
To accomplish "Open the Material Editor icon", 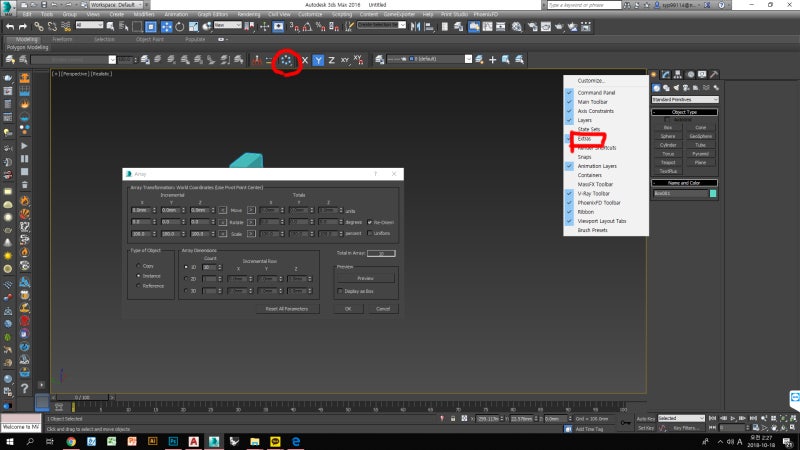I will point(517,27).
